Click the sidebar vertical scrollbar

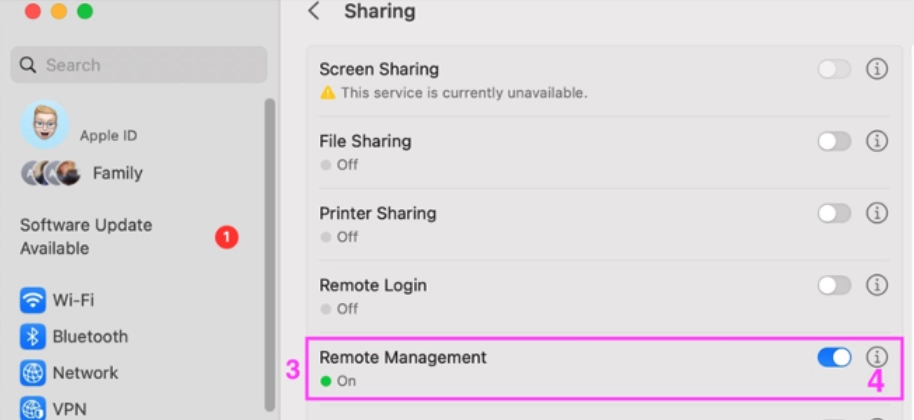tap(269, 250)
